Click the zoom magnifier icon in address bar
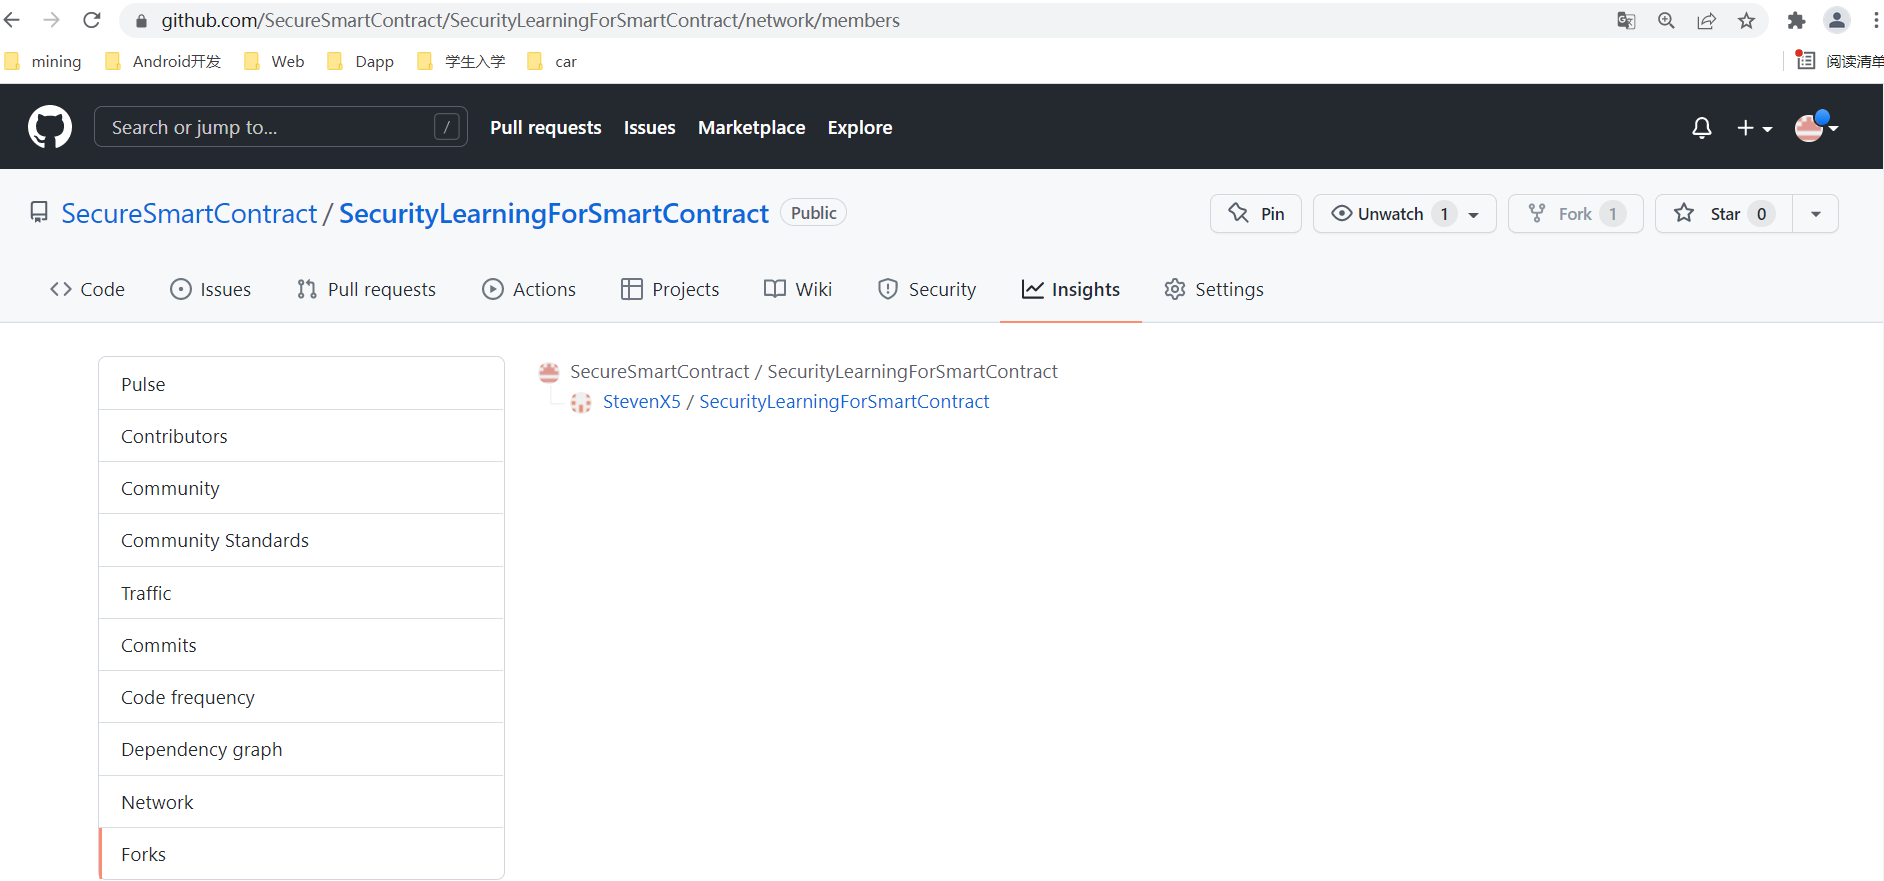 1666,21
